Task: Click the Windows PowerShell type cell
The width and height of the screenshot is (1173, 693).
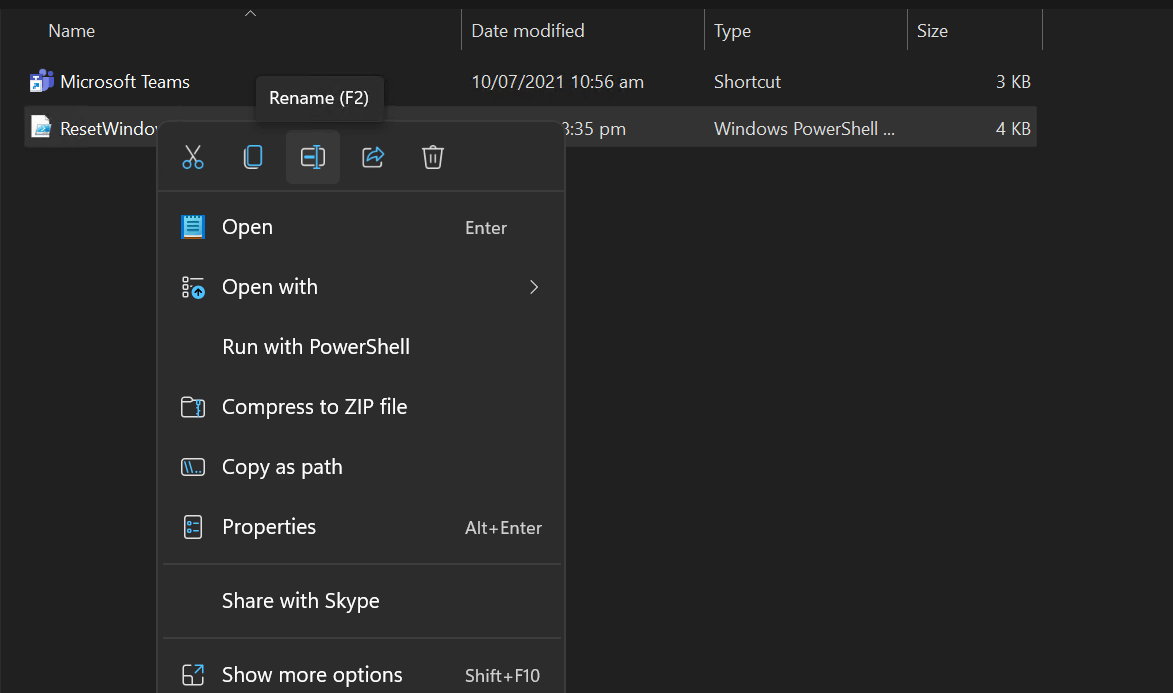Action: (804, 129)
